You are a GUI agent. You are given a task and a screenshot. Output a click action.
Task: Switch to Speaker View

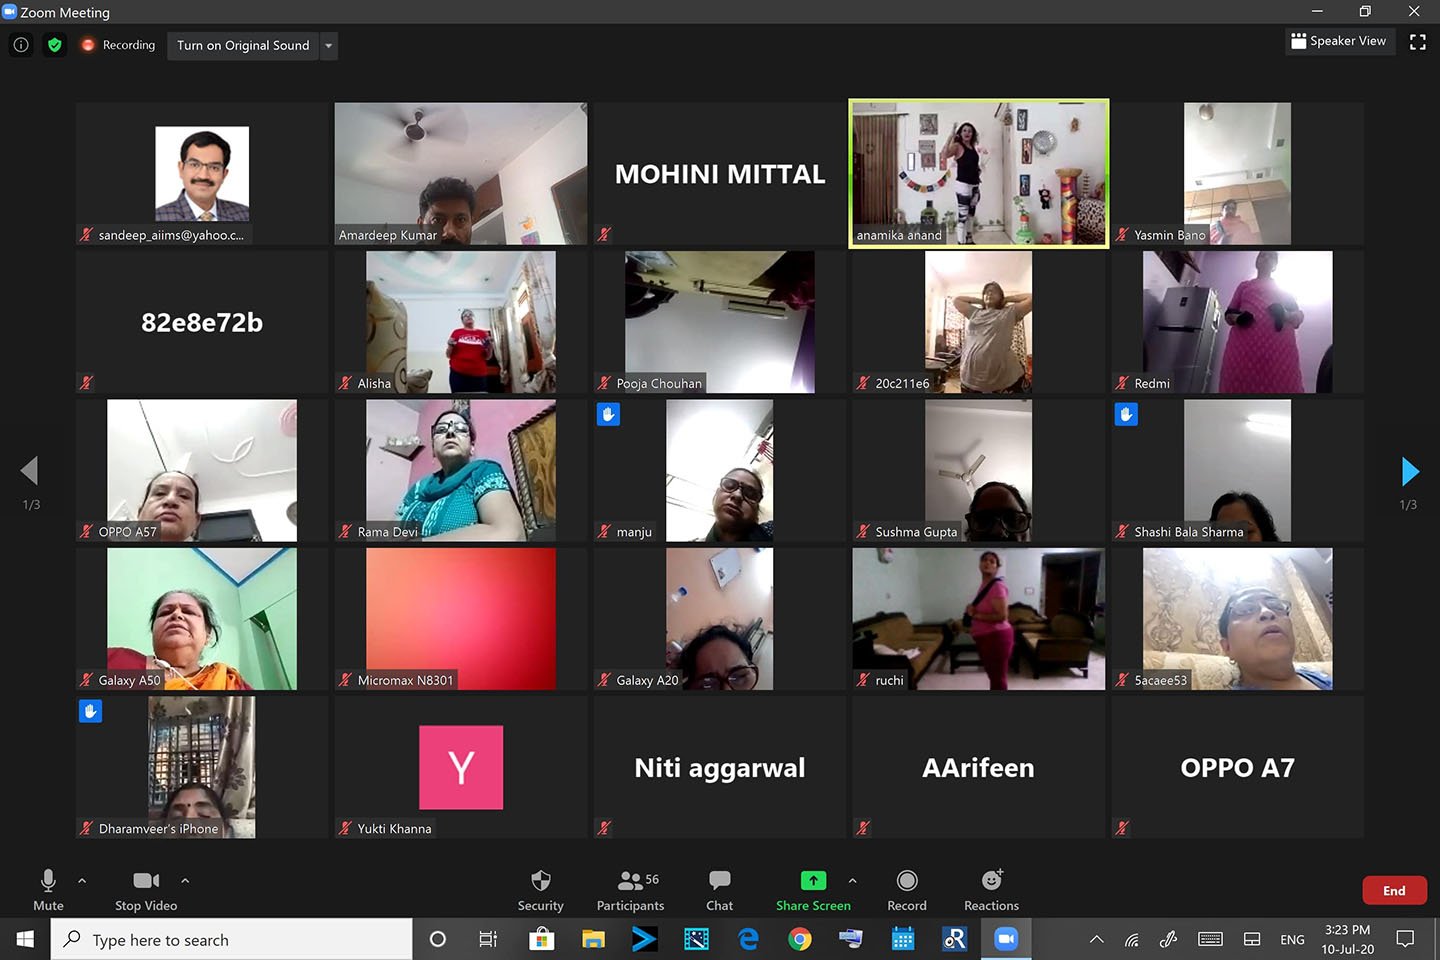[1339, 41]
